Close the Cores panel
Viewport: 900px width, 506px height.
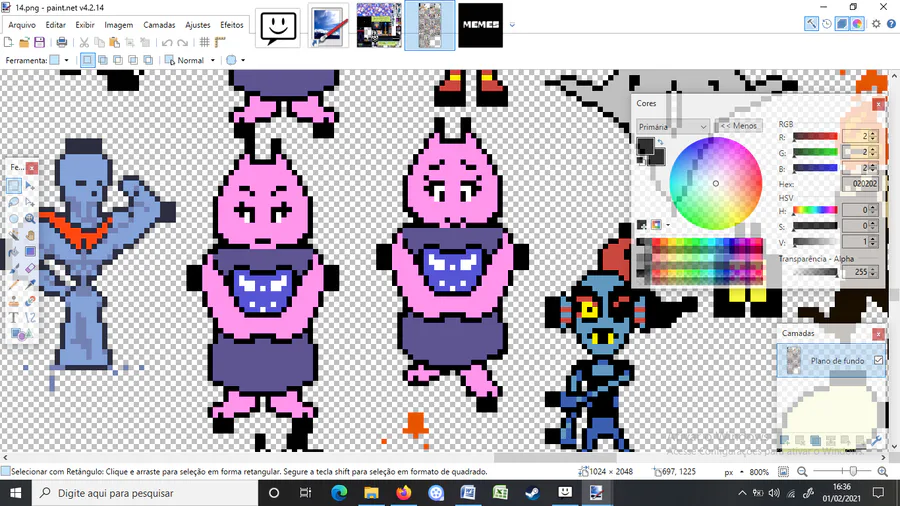pos(878,104)
